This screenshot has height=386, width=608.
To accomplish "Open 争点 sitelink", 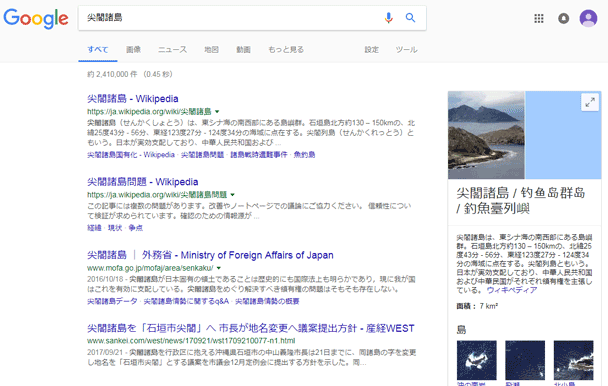I will (x=136, y=228).
